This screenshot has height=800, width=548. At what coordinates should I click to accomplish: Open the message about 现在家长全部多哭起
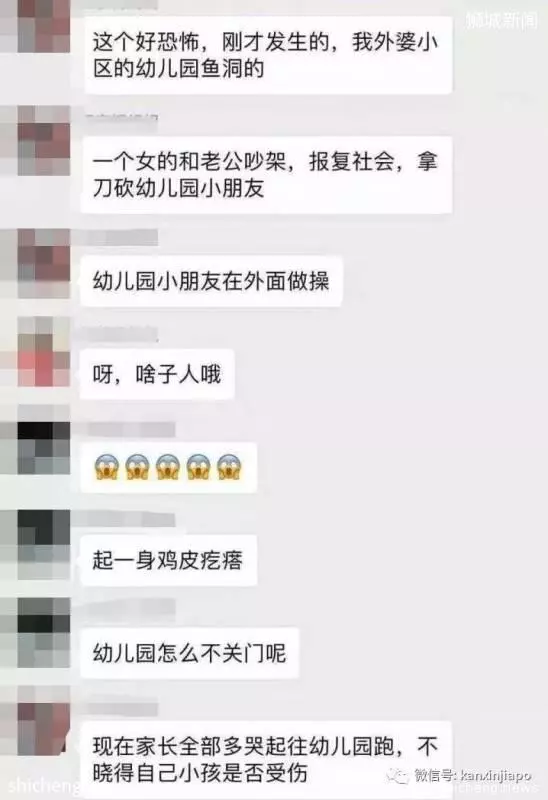[x=266, y=760]
